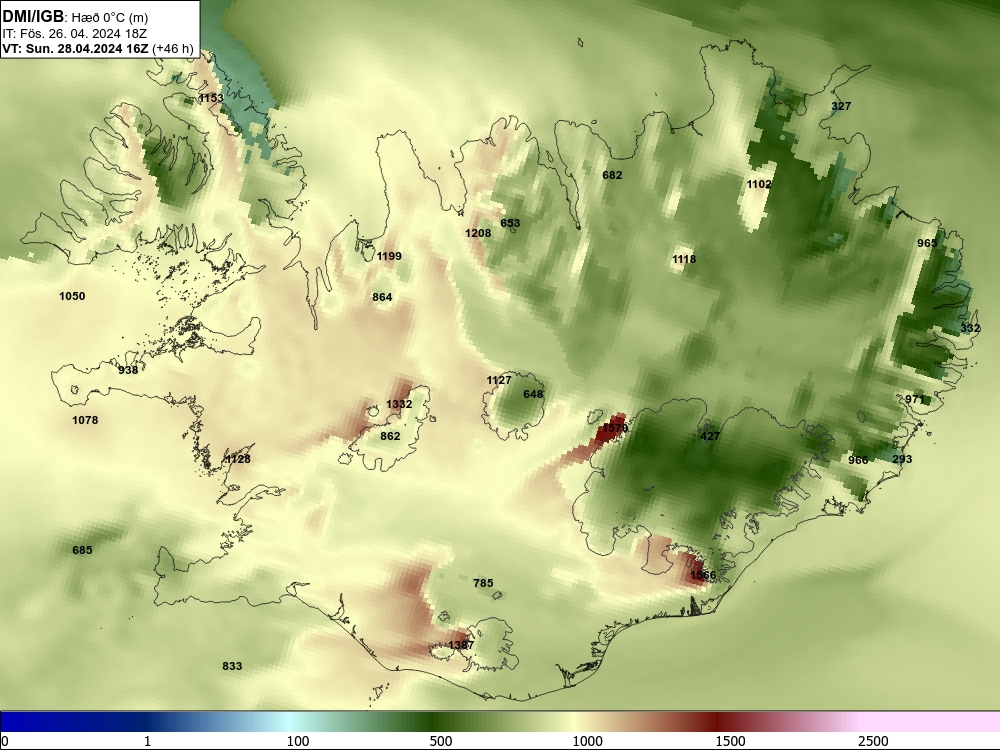Screen dimensions: 1000x750
Task: Select the 1208 height label
Action: [478, 233]
